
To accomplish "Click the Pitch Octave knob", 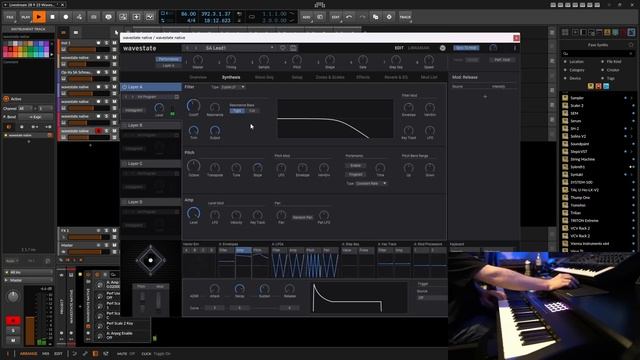I will coord(193,166).
